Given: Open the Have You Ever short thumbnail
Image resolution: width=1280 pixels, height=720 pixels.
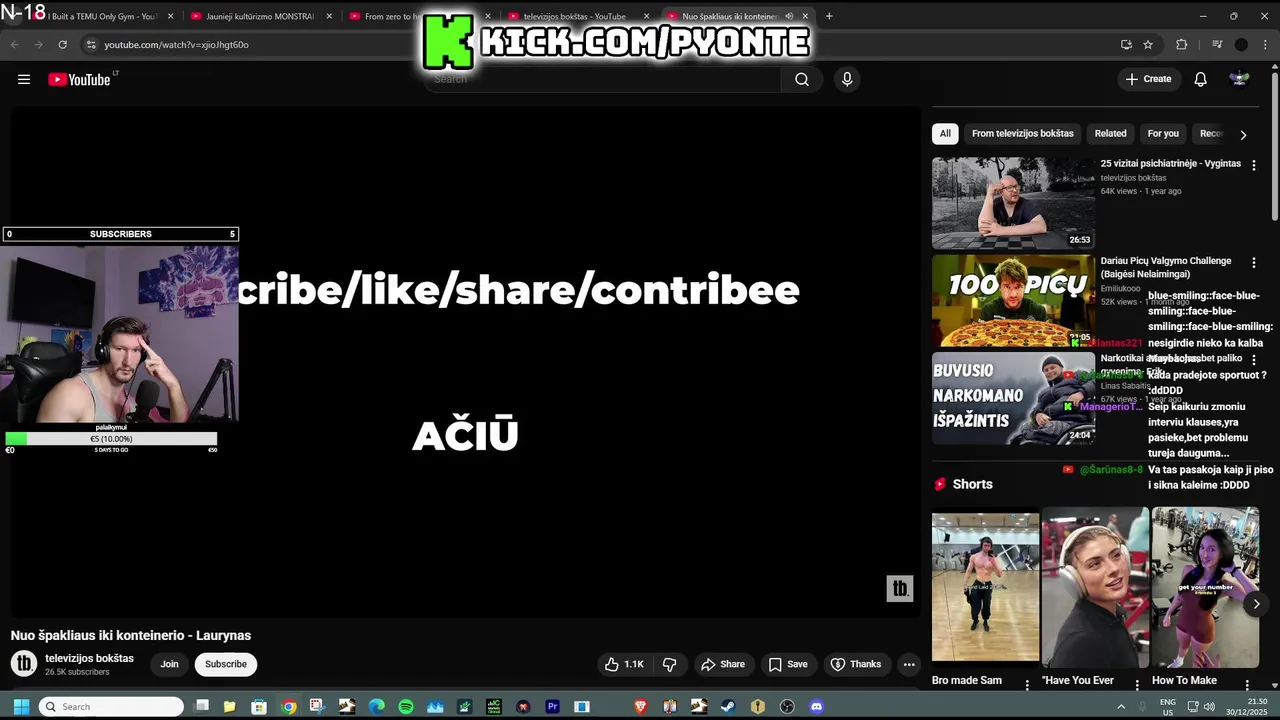Looking at the screenshot, I should (1095, 588).
